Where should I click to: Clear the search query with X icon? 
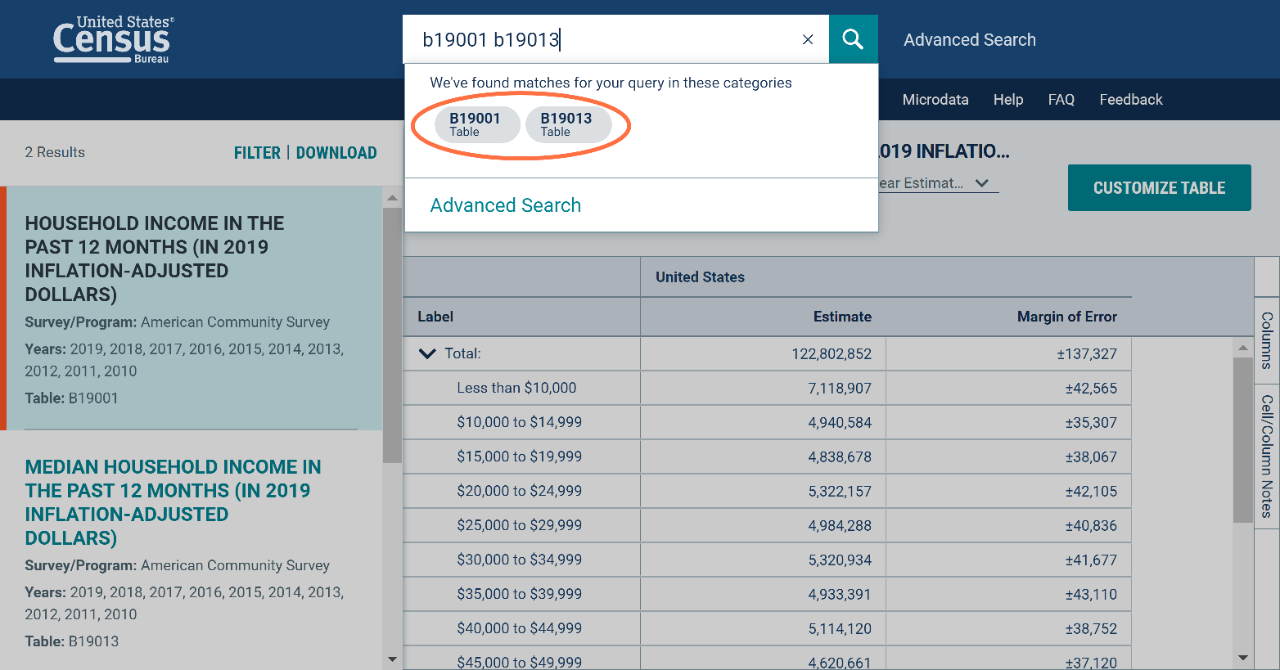pos(808,40)
